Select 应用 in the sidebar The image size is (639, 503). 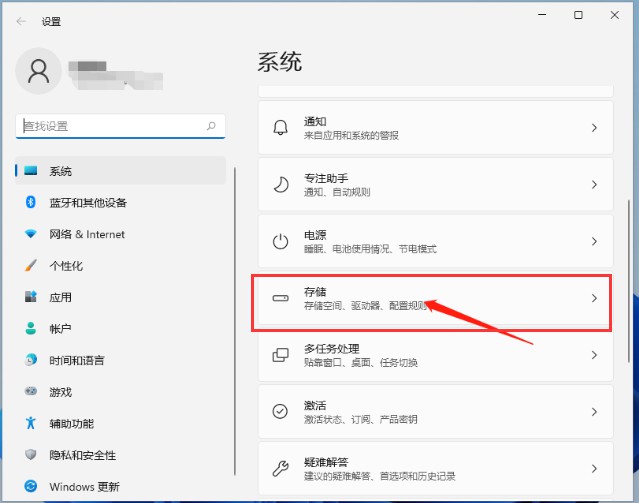60,297
